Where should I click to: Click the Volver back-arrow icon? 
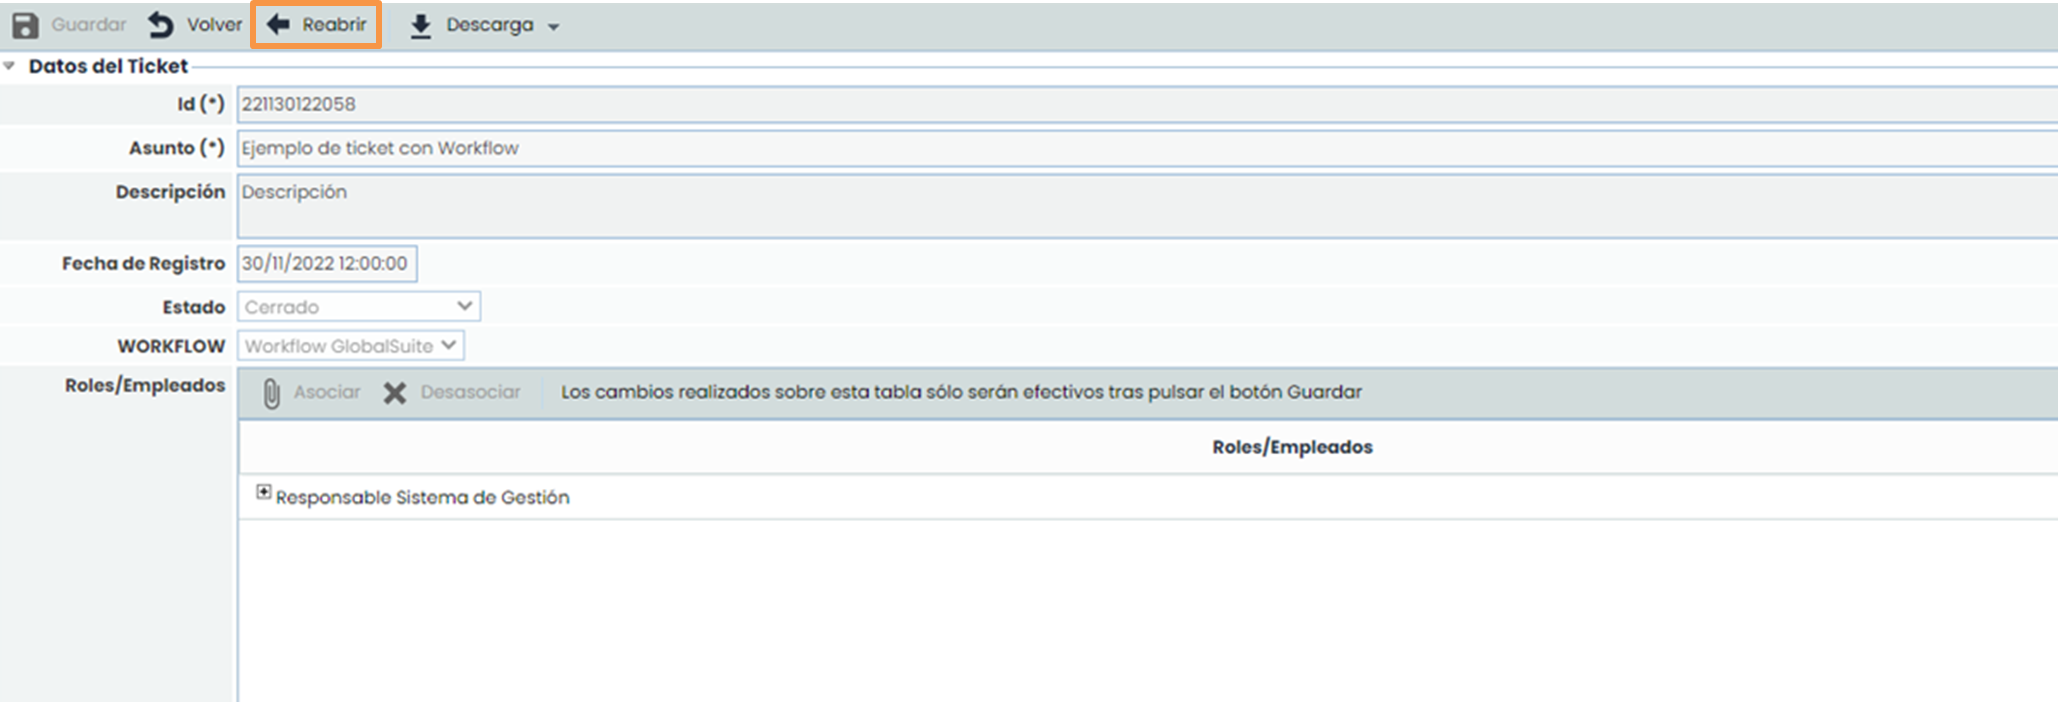[x=161, y=25]
